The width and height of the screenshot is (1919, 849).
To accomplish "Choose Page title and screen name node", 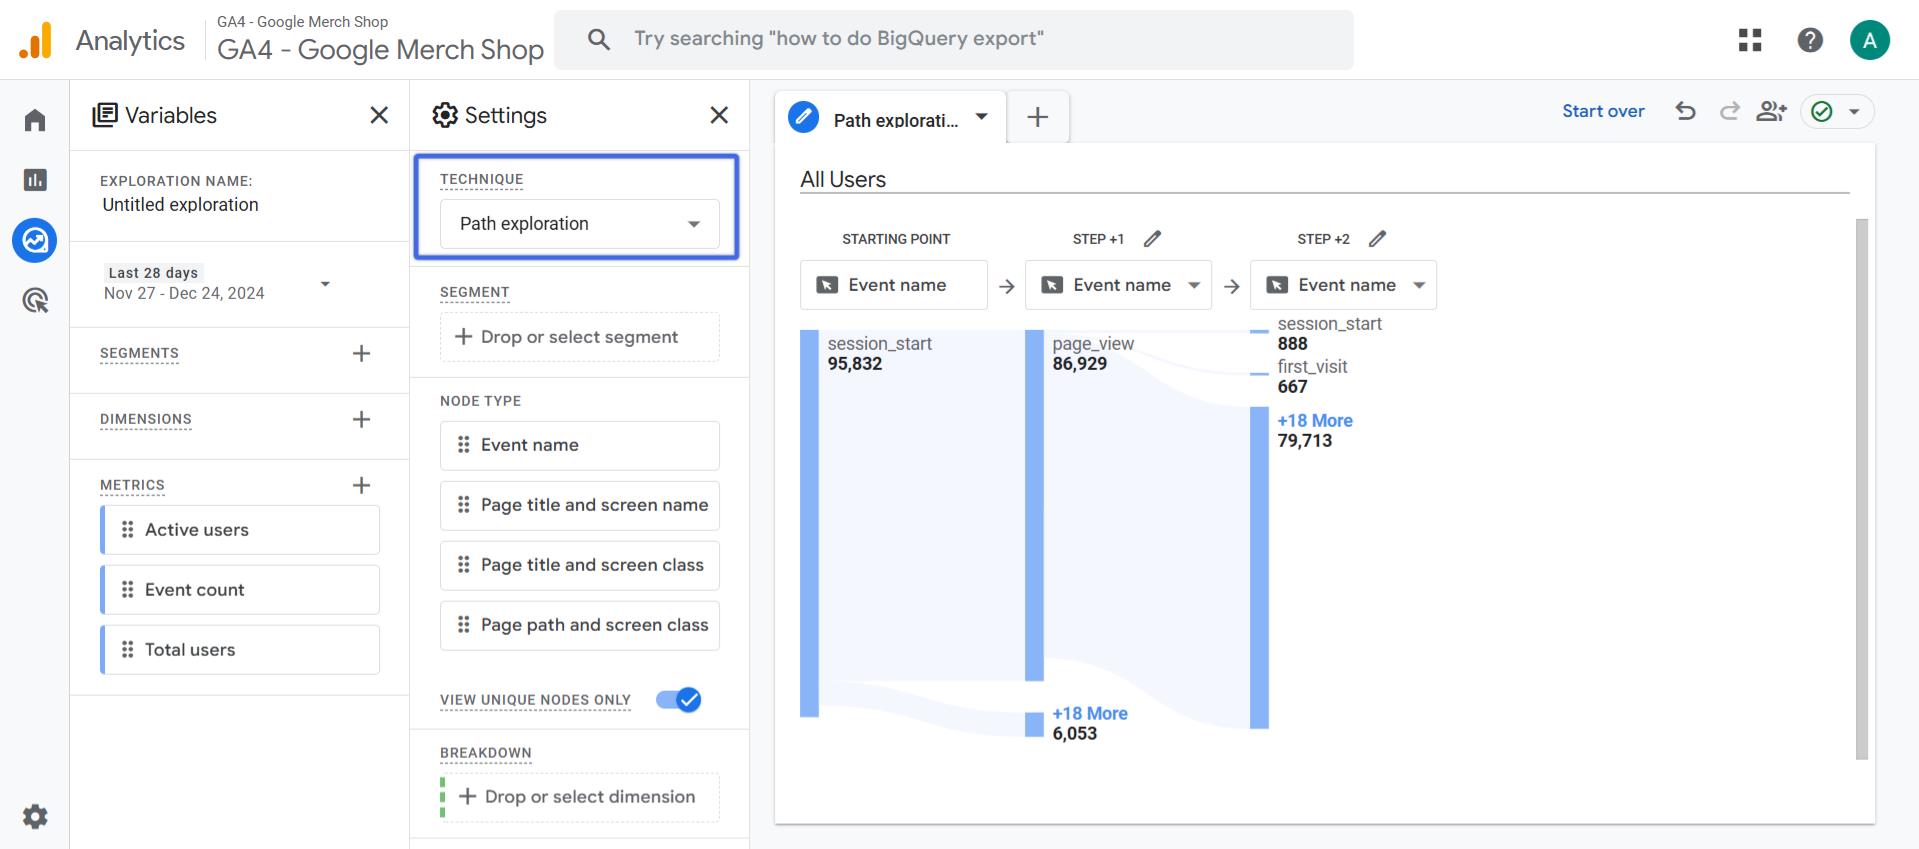I will [x=580, y=505].
